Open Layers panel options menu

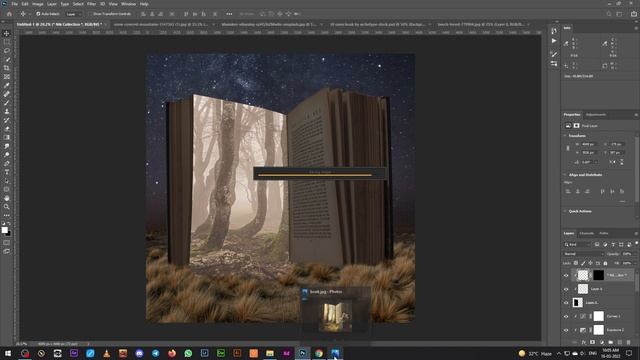pyautogui.click(x=636, y=233)
